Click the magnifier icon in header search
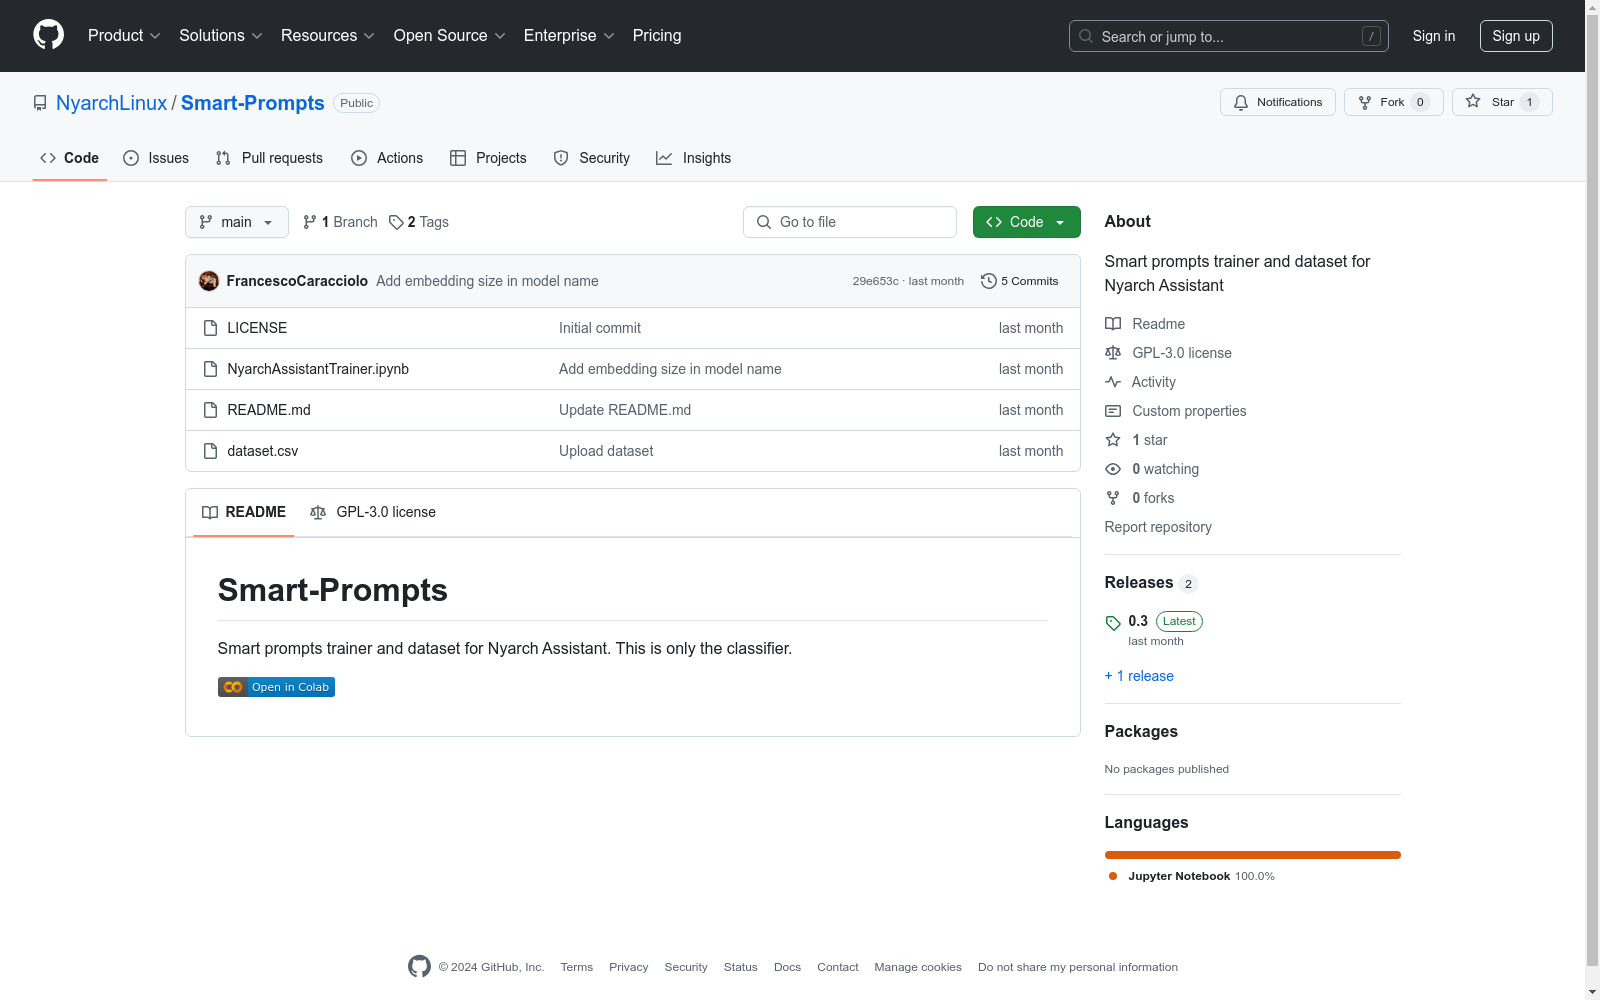The height and width of the screenshot is (1000, 1600). [1086, 36]
